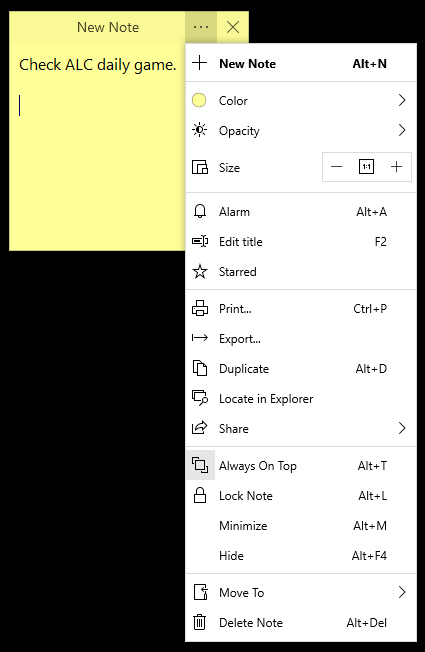Click the Alarm bell icon
Screen dimensions: 425x652
coord(200,212)
